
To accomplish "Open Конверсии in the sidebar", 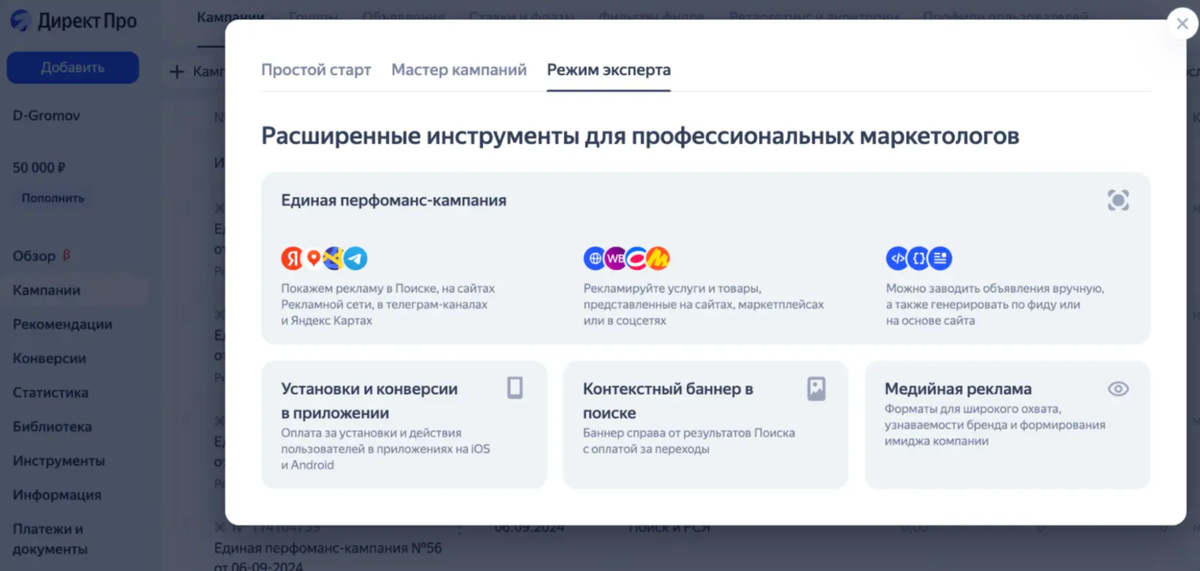I will (49, 358).
